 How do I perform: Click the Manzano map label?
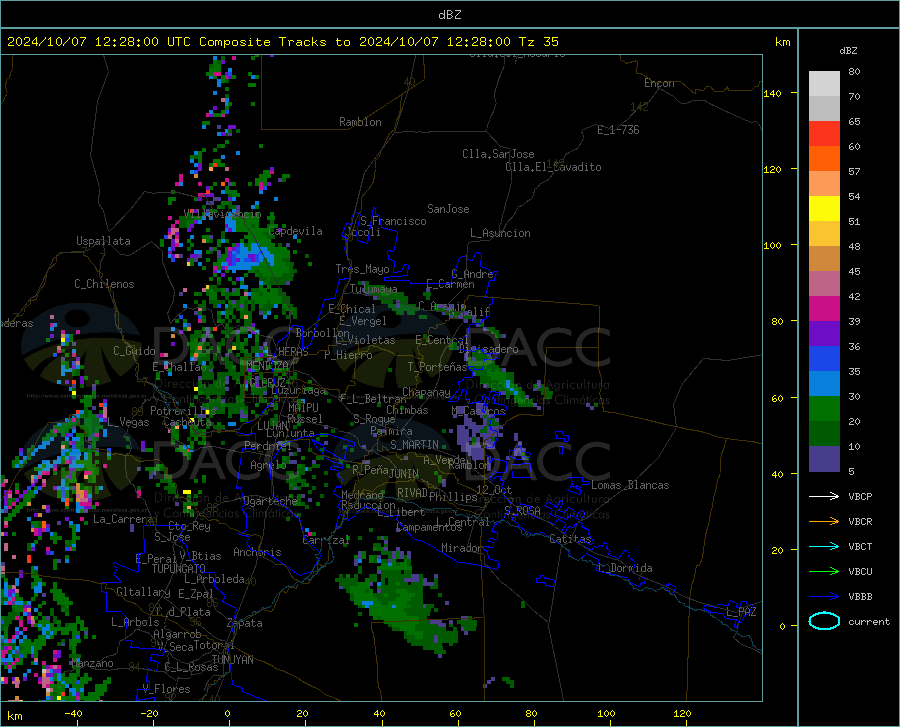point(92,663)
